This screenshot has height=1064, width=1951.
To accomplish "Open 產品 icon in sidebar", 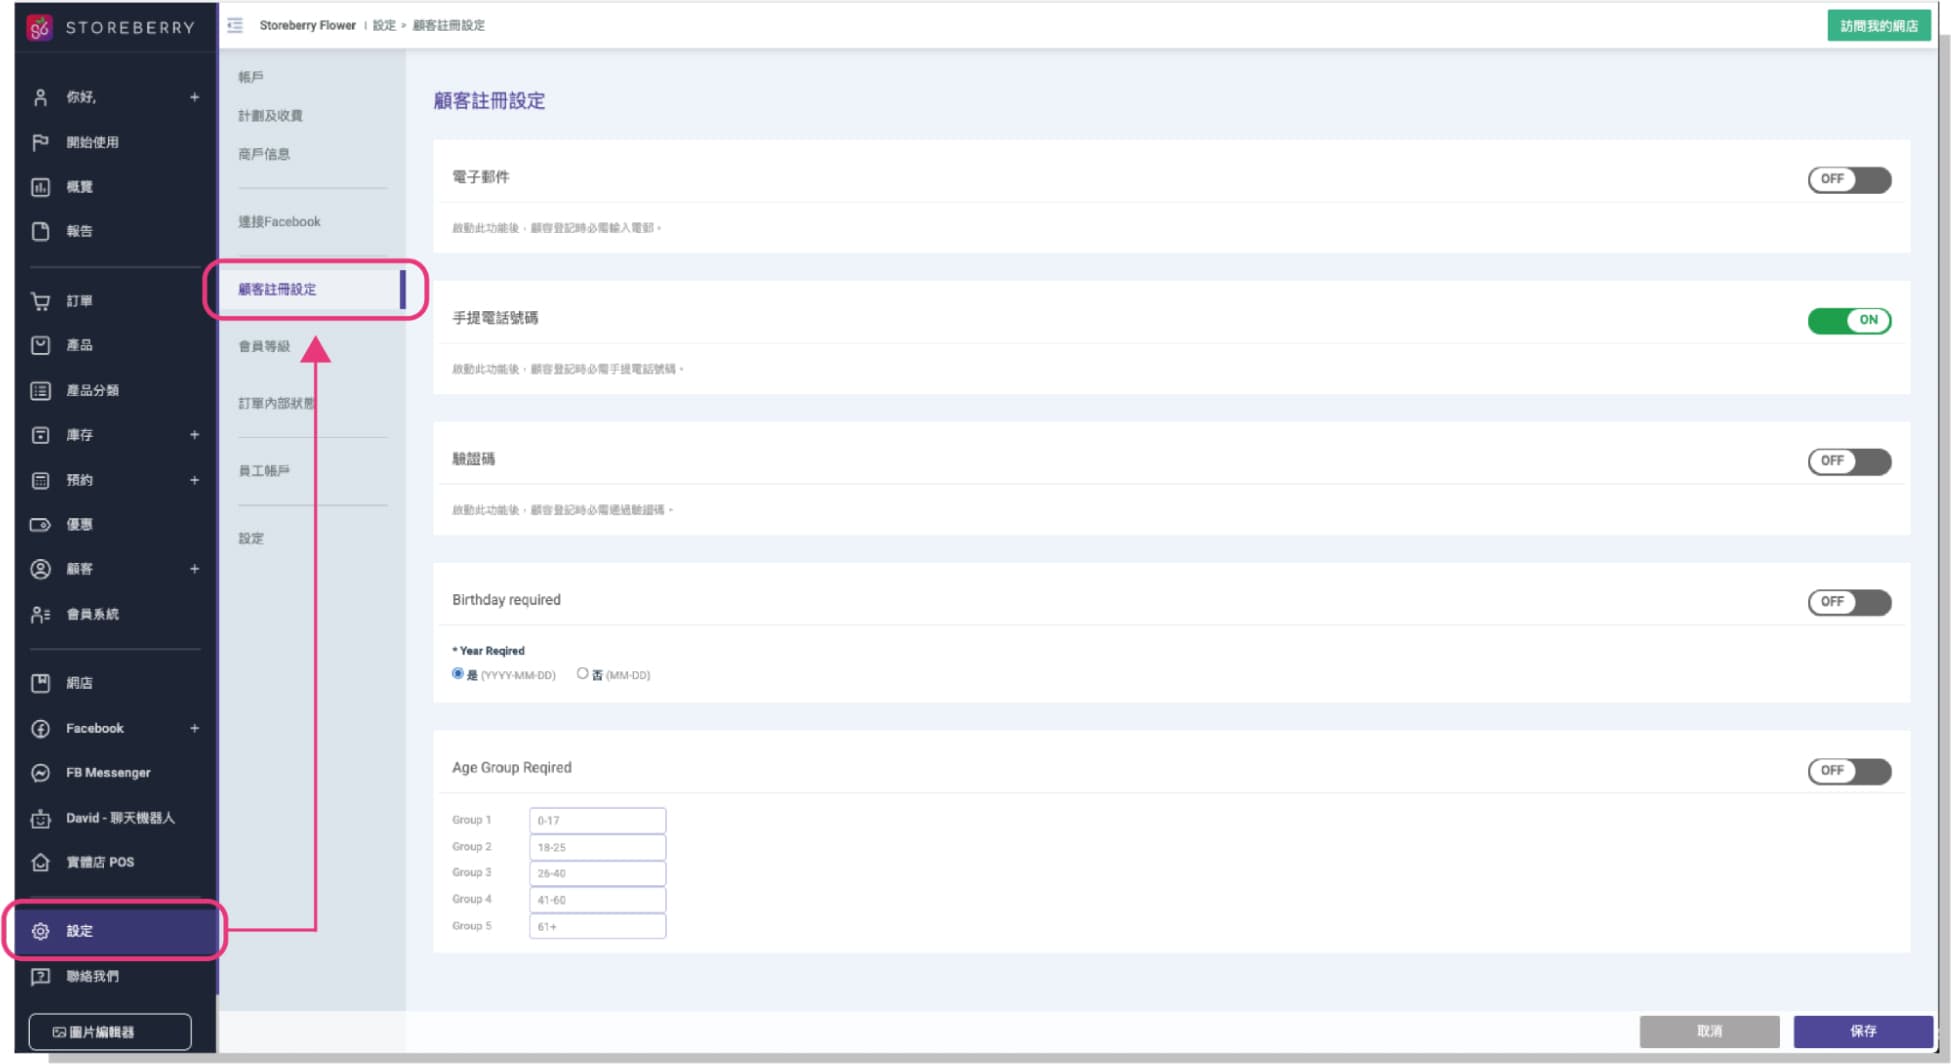I will [x=40, y=345].
